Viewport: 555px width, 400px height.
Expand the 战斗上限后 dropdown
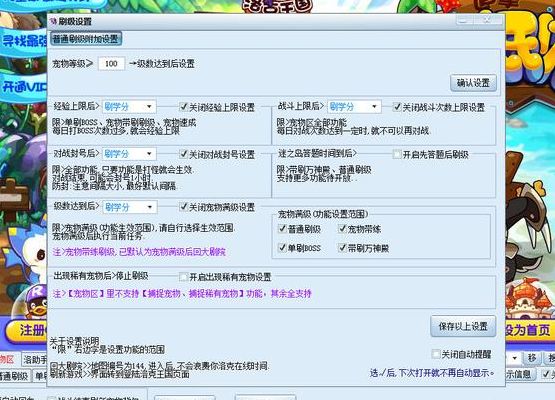pos(354,107)
